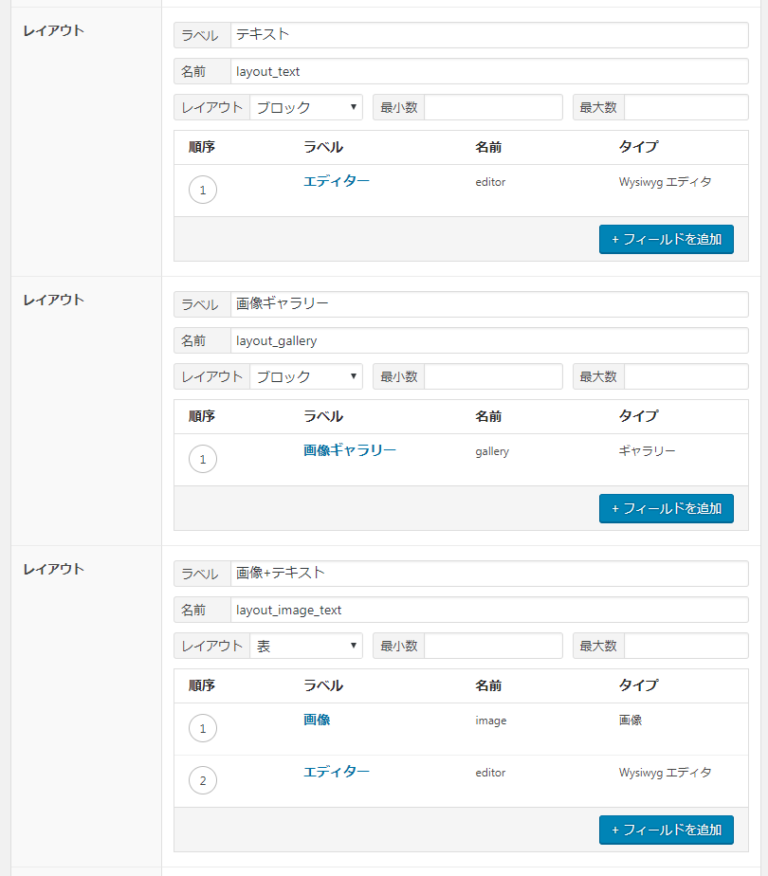768x876 pixels.
Task: Open エディター field in テキスト layout
Action: [336, 181]
